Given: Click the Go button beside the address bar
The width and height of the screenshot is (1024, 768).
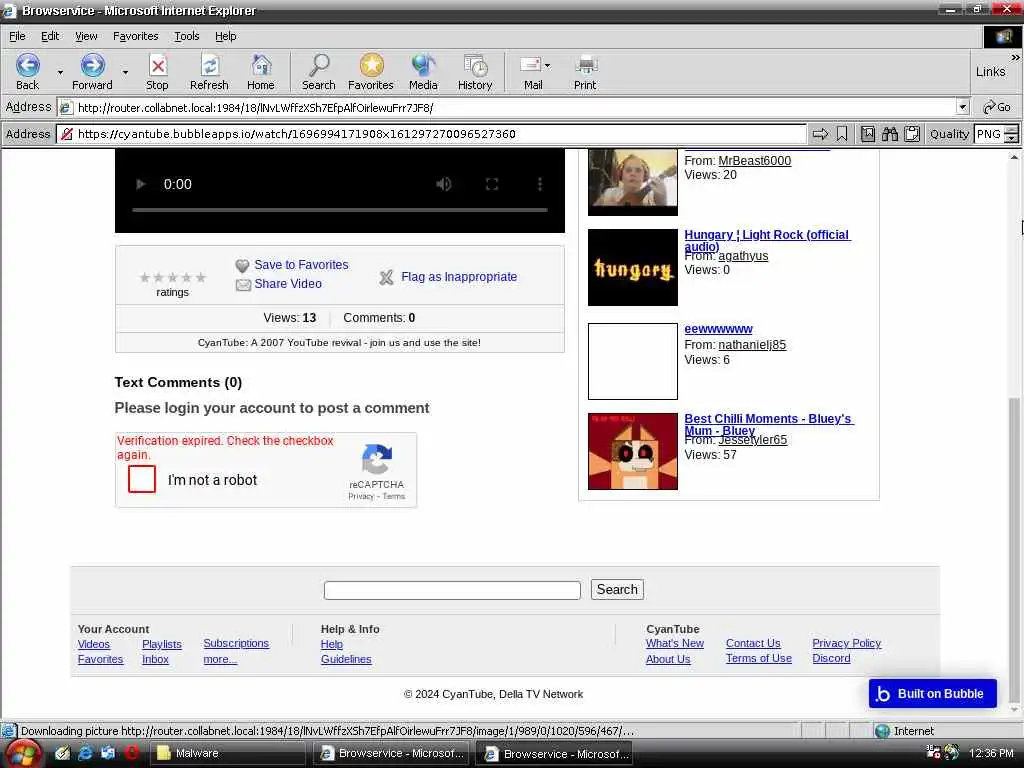Looking at the screenshot, I should [997, 107].
